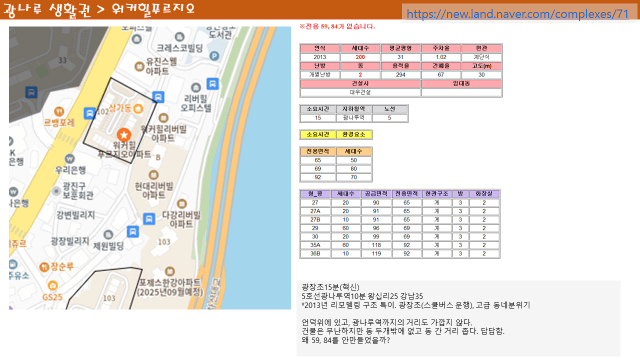
Task: Select the 장순루 restaurant icon
Action: 44,267
